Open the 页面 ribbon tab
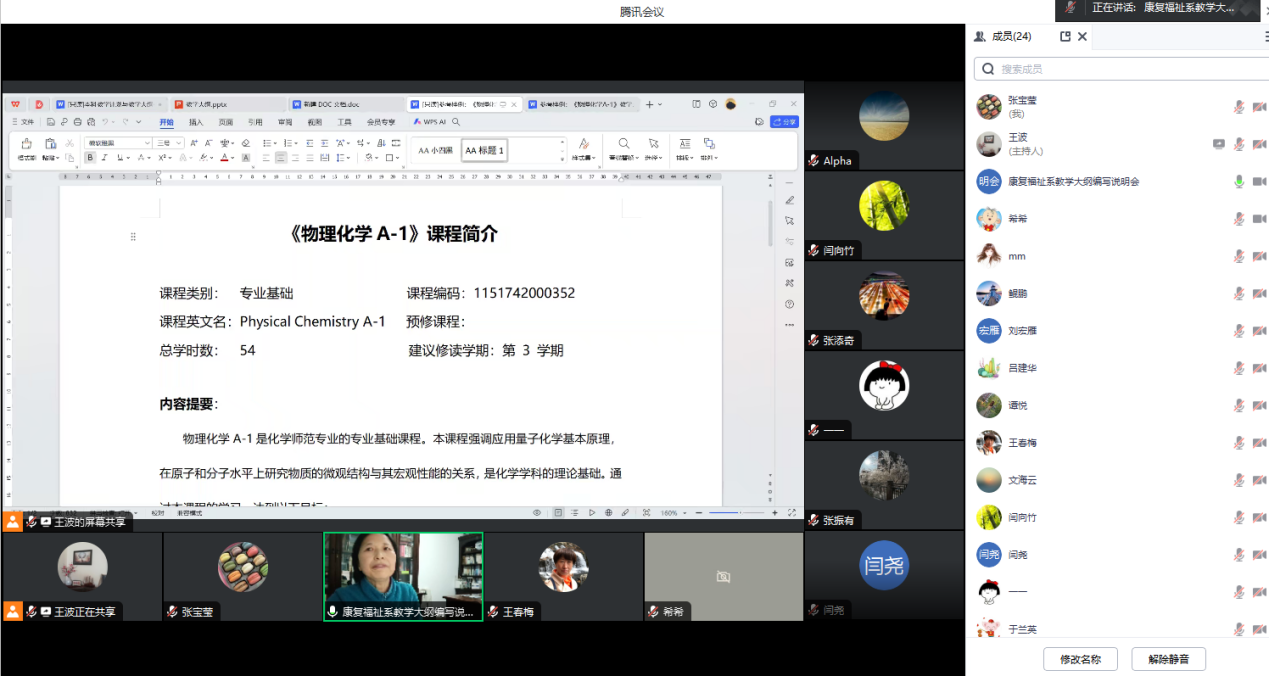The height and width of the screenshot is (676, 1269). click(x=226, y=122)
